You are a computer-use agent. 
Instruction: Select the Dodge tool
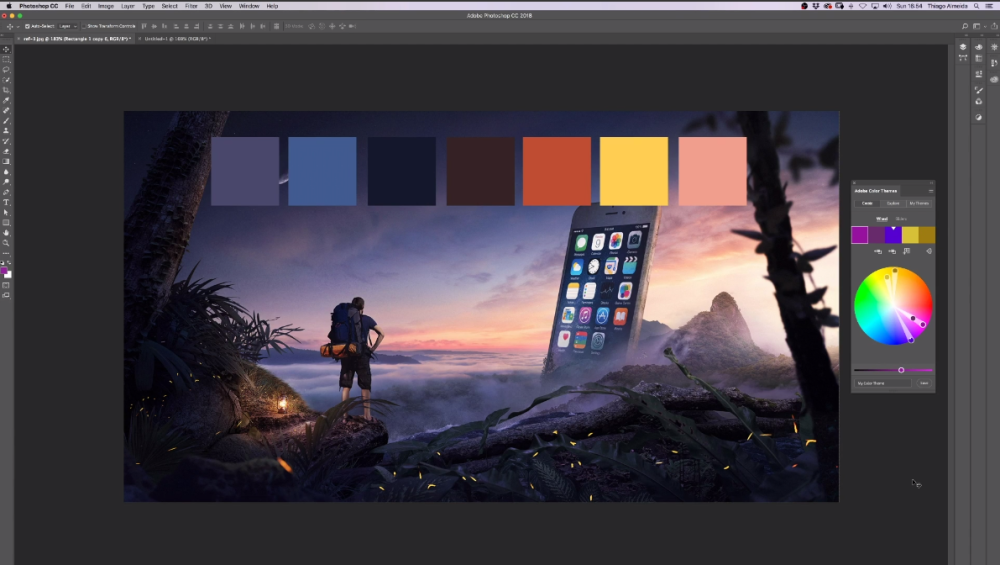point(6,182)
